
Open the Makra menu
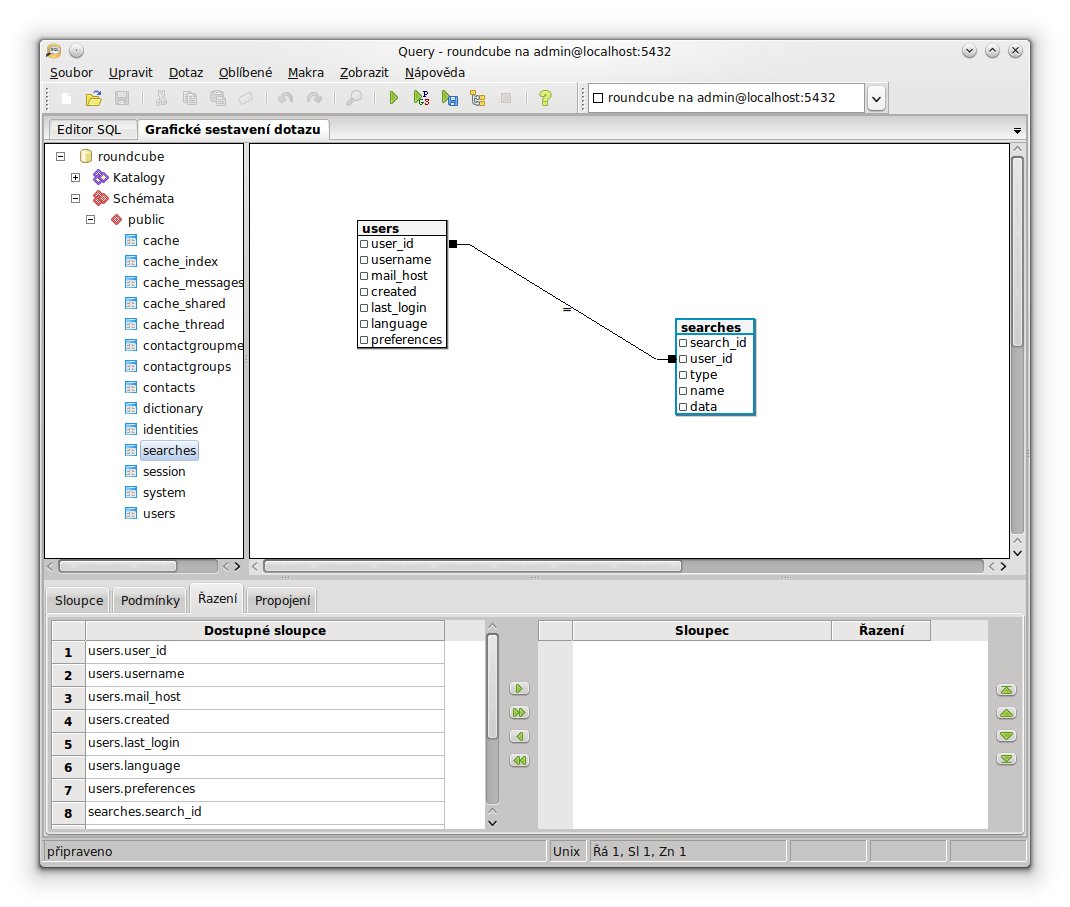tap(306, 72)
